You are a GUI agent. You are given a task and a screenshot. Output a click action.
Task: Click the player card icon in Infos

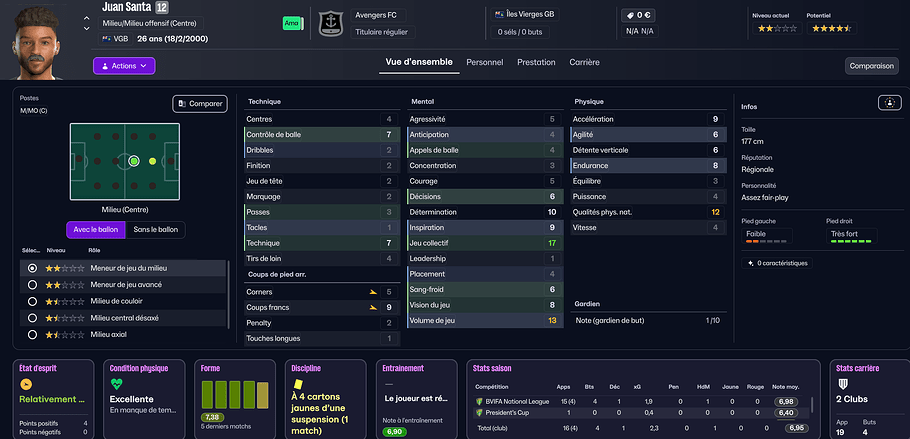887,103
